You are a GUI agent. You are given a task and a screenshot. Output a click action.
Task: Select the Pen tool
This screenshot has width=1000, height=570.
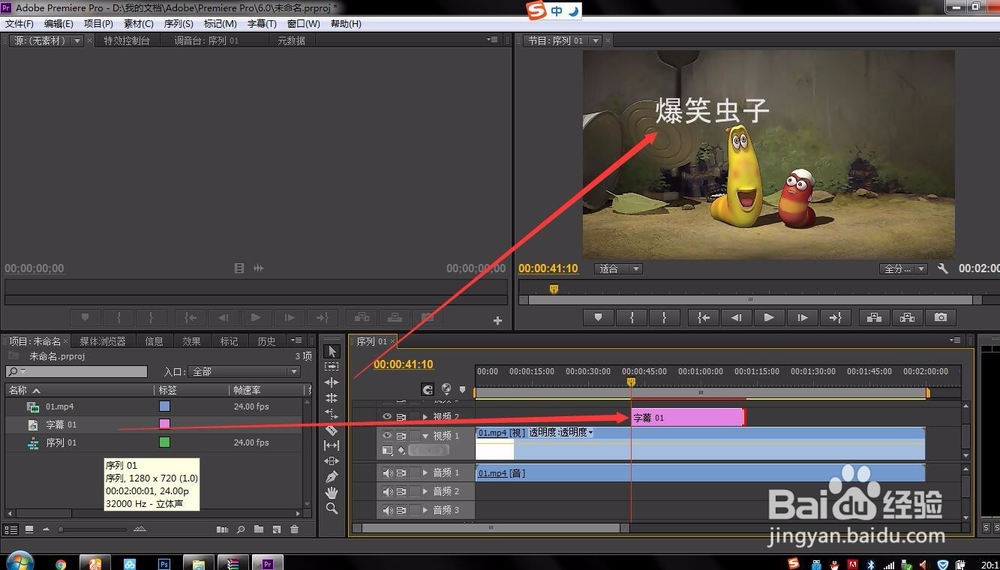click(x=332, y=477)
